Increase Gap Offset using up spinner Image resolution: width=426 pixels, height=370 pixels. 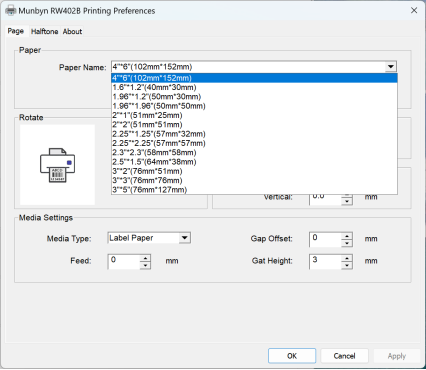pos(347,236)
